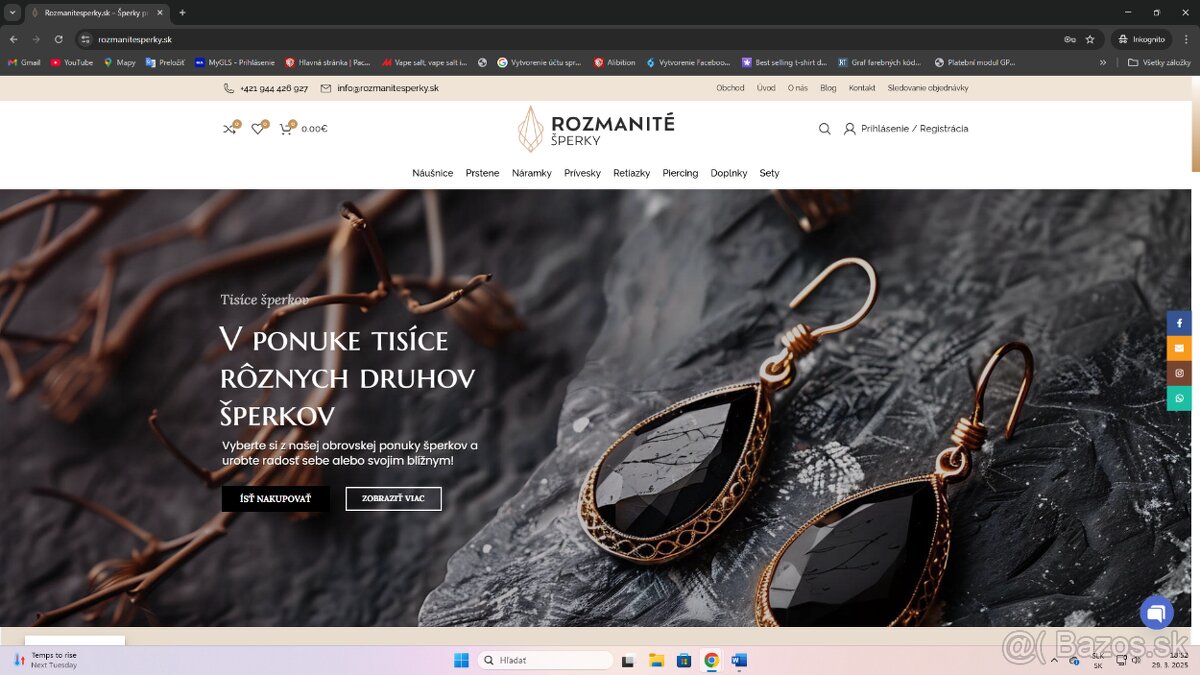Open the Facebook social sidebar icon
Viewport: 1200px width, 675px height.
[x=1179, y=323]
